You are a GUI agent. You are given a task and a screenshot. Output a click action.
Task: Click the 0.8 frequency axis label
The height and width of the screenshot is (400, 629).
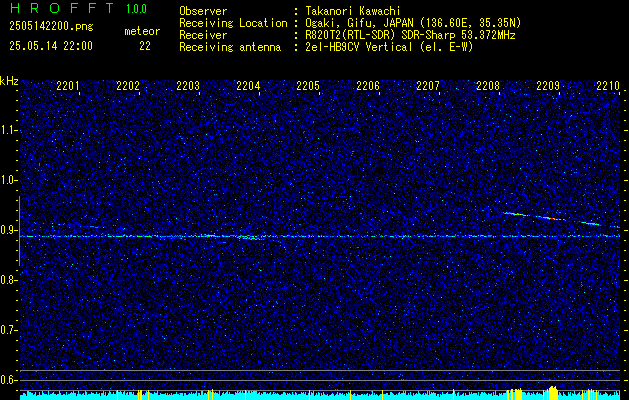tap(8, 280)
